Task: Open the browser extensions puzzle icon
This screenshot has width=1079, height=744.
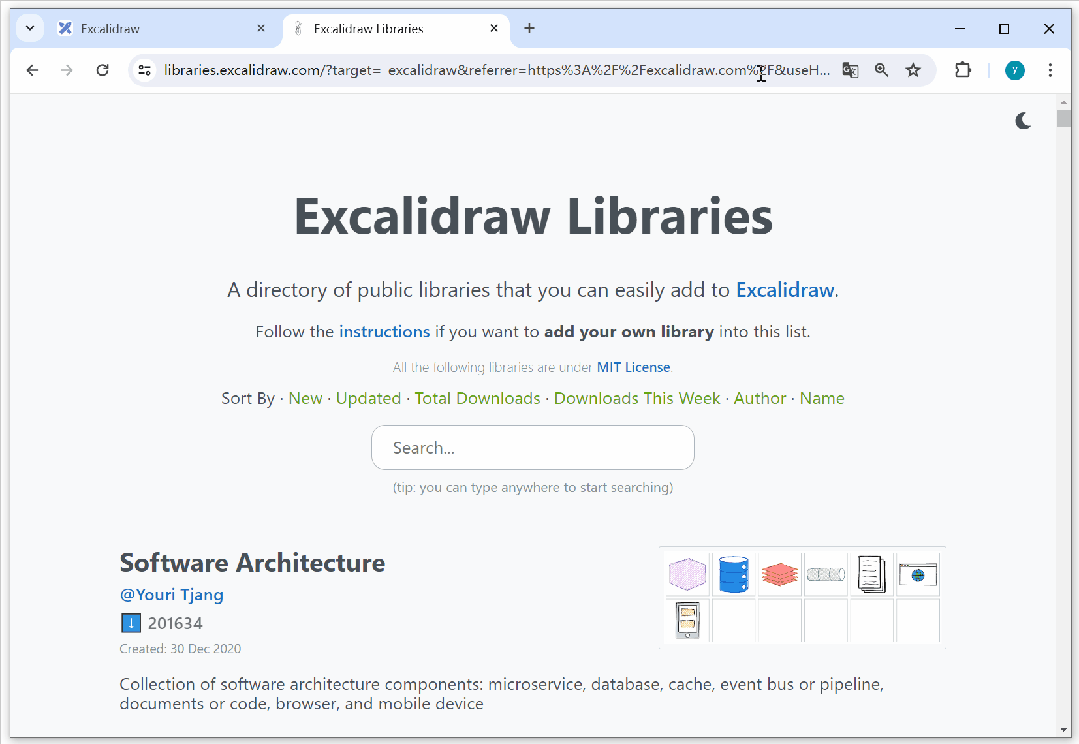Action: point(963,70)
